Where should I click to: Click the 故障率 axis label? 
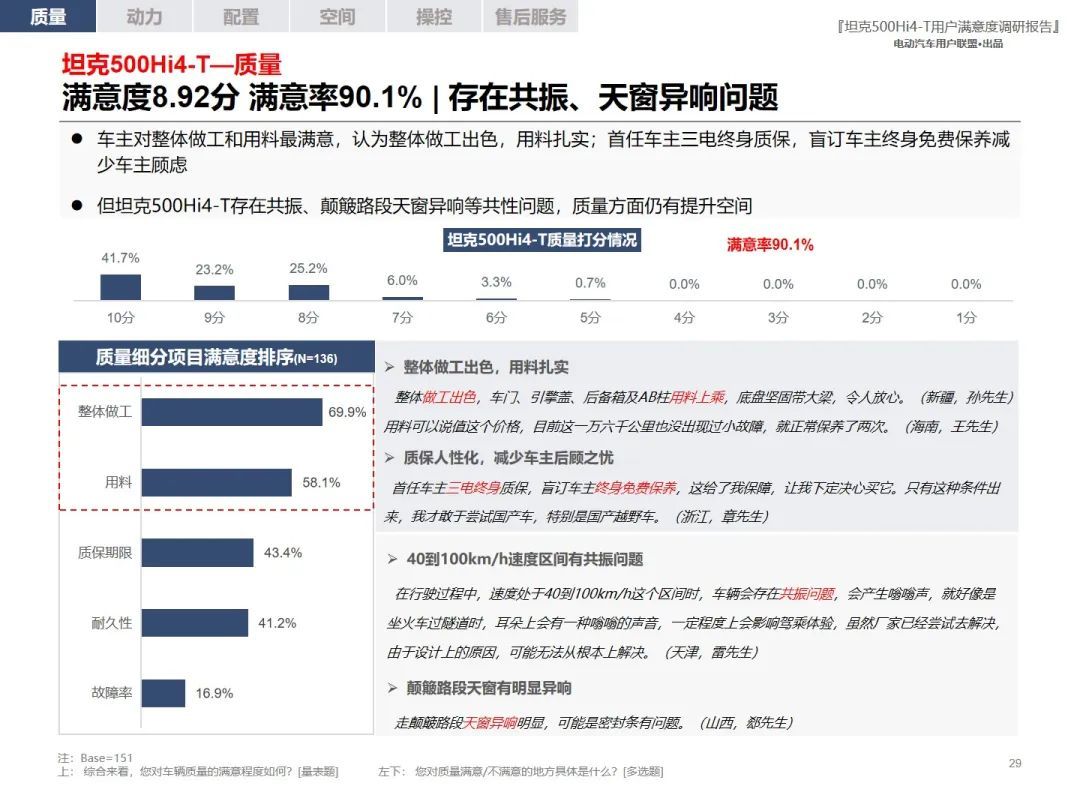pyautogui.click(x=112, y=693)
